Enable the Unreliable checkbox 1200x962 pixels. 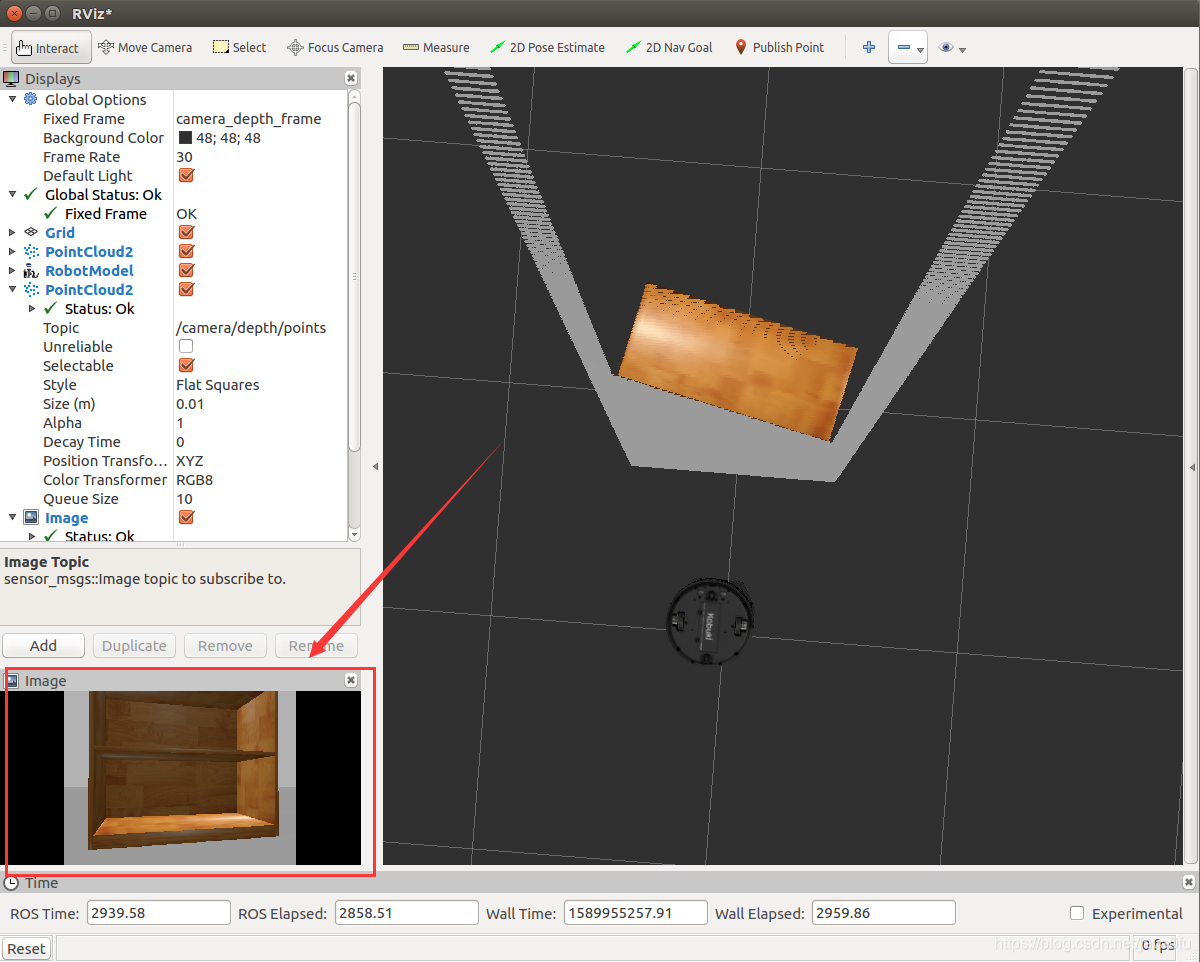pyautogui.click(x=186, y=346)
